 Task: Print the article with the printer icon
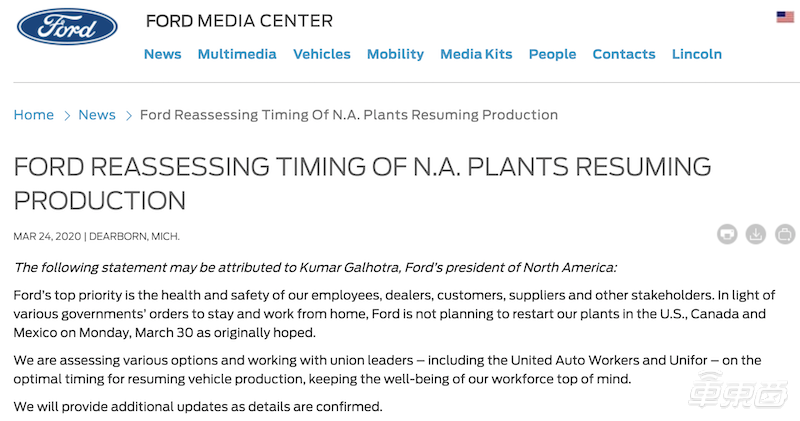727,235
